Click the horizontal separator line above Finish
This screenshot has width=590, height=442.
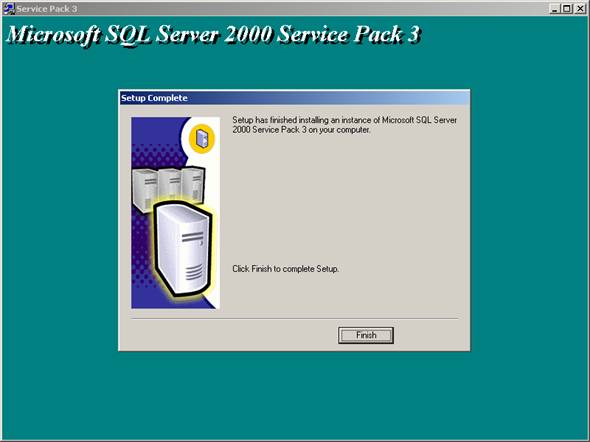295,319
